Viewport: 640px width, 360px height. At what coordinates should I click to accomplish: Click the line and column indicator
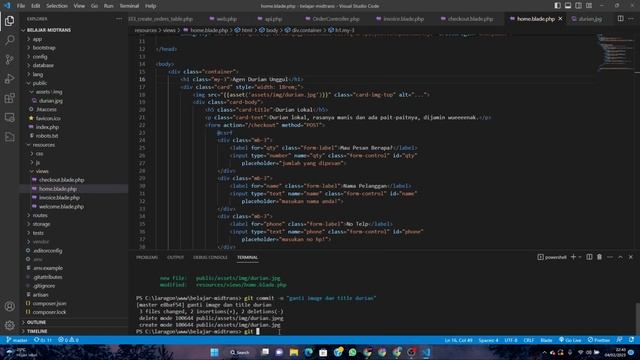tap(458, 340)
